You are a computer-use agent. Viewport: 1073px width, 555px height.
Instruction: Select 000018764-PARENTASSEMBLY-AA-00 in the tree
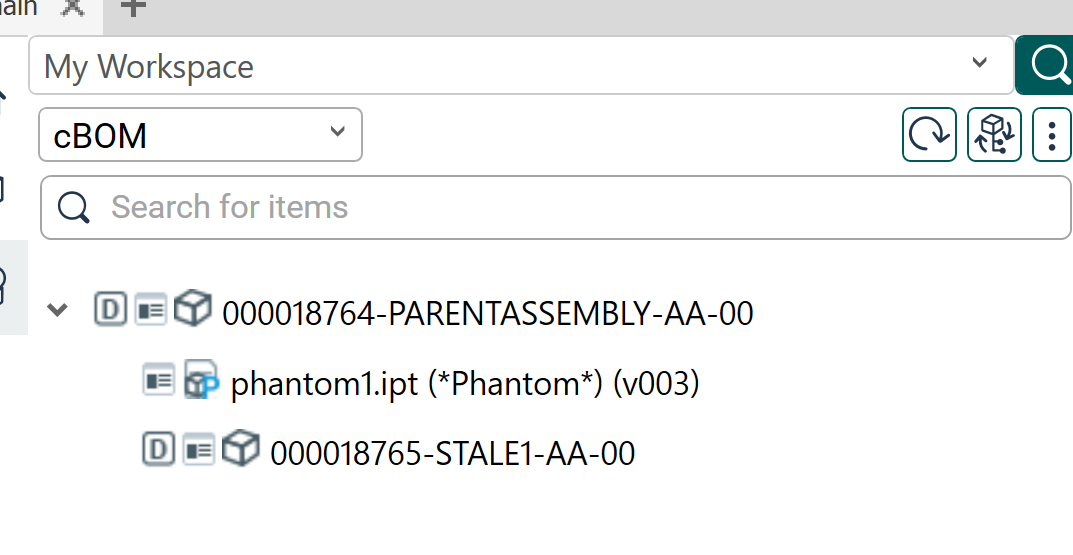487,314
